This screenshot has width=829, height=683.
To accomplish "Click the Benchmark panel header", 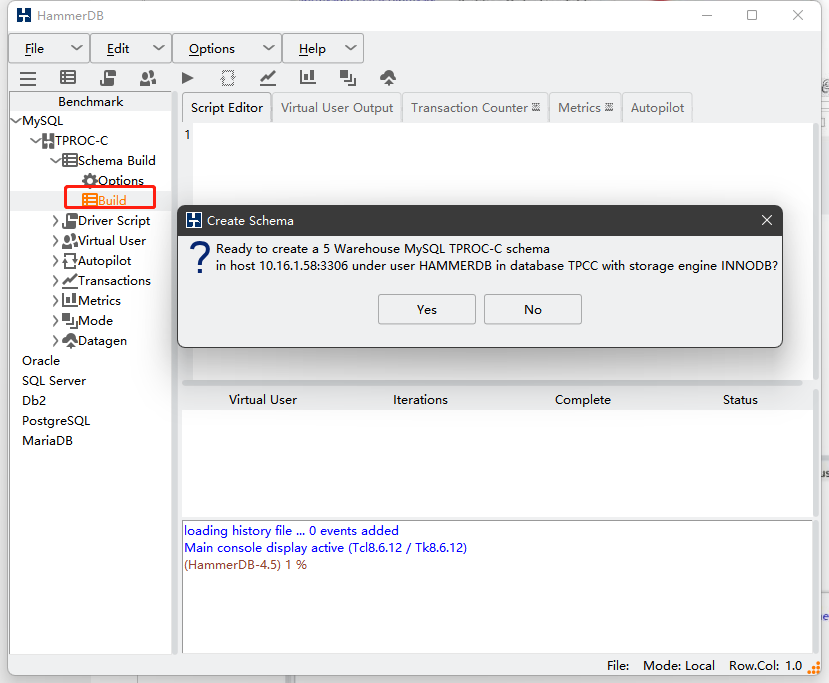I will (x=90, y=101).
